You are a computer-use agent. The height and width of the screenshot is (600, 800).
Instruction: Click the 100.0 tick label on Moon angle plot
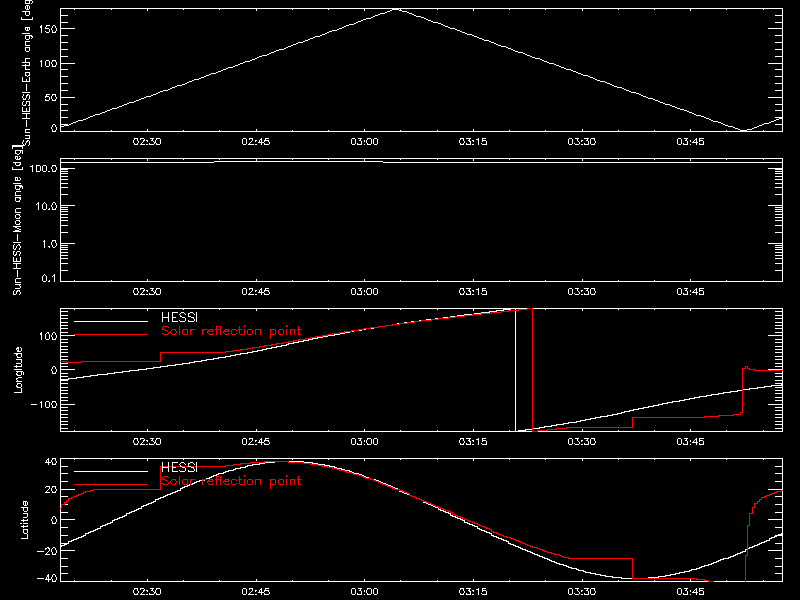click(x=43, y=168)
